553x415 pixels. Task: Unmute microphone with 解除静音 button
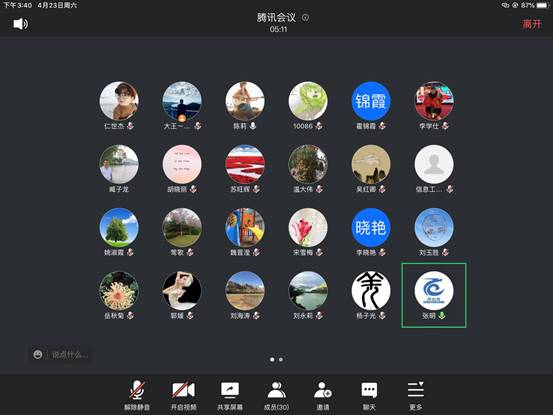[137, 395]
